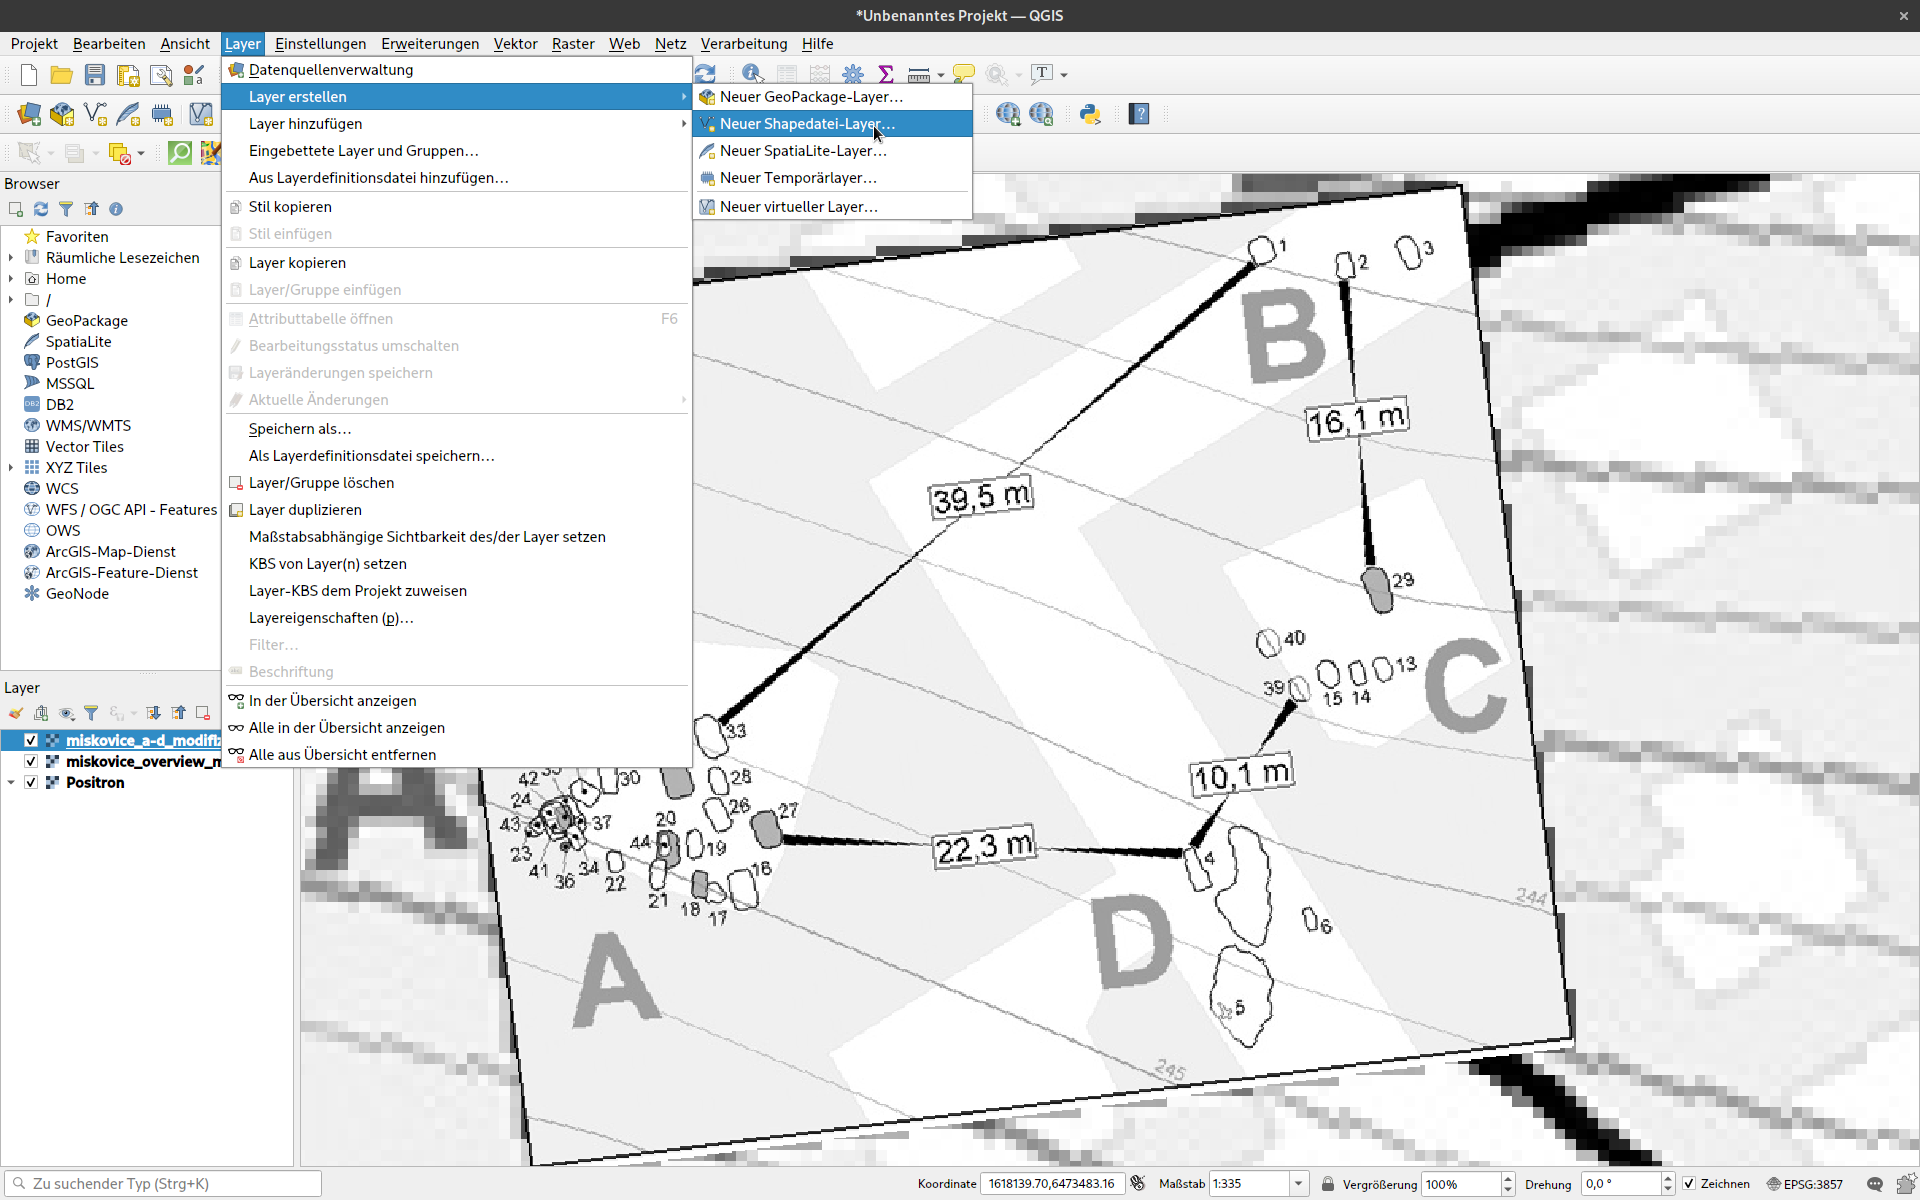
Task: Collapse the Positron layer entry
Action: click(11, 783)
